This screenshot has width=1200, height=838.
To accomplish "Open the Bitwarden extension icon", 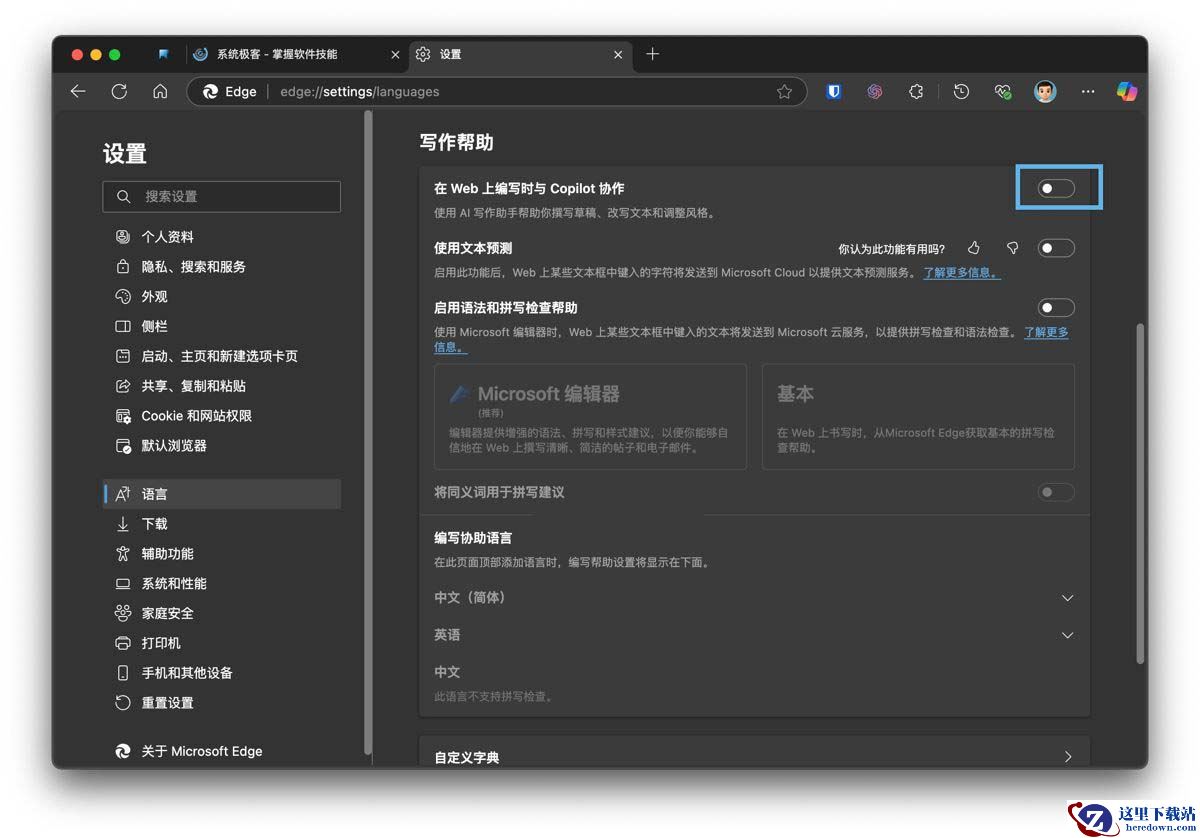I will (x=834, y=91).
